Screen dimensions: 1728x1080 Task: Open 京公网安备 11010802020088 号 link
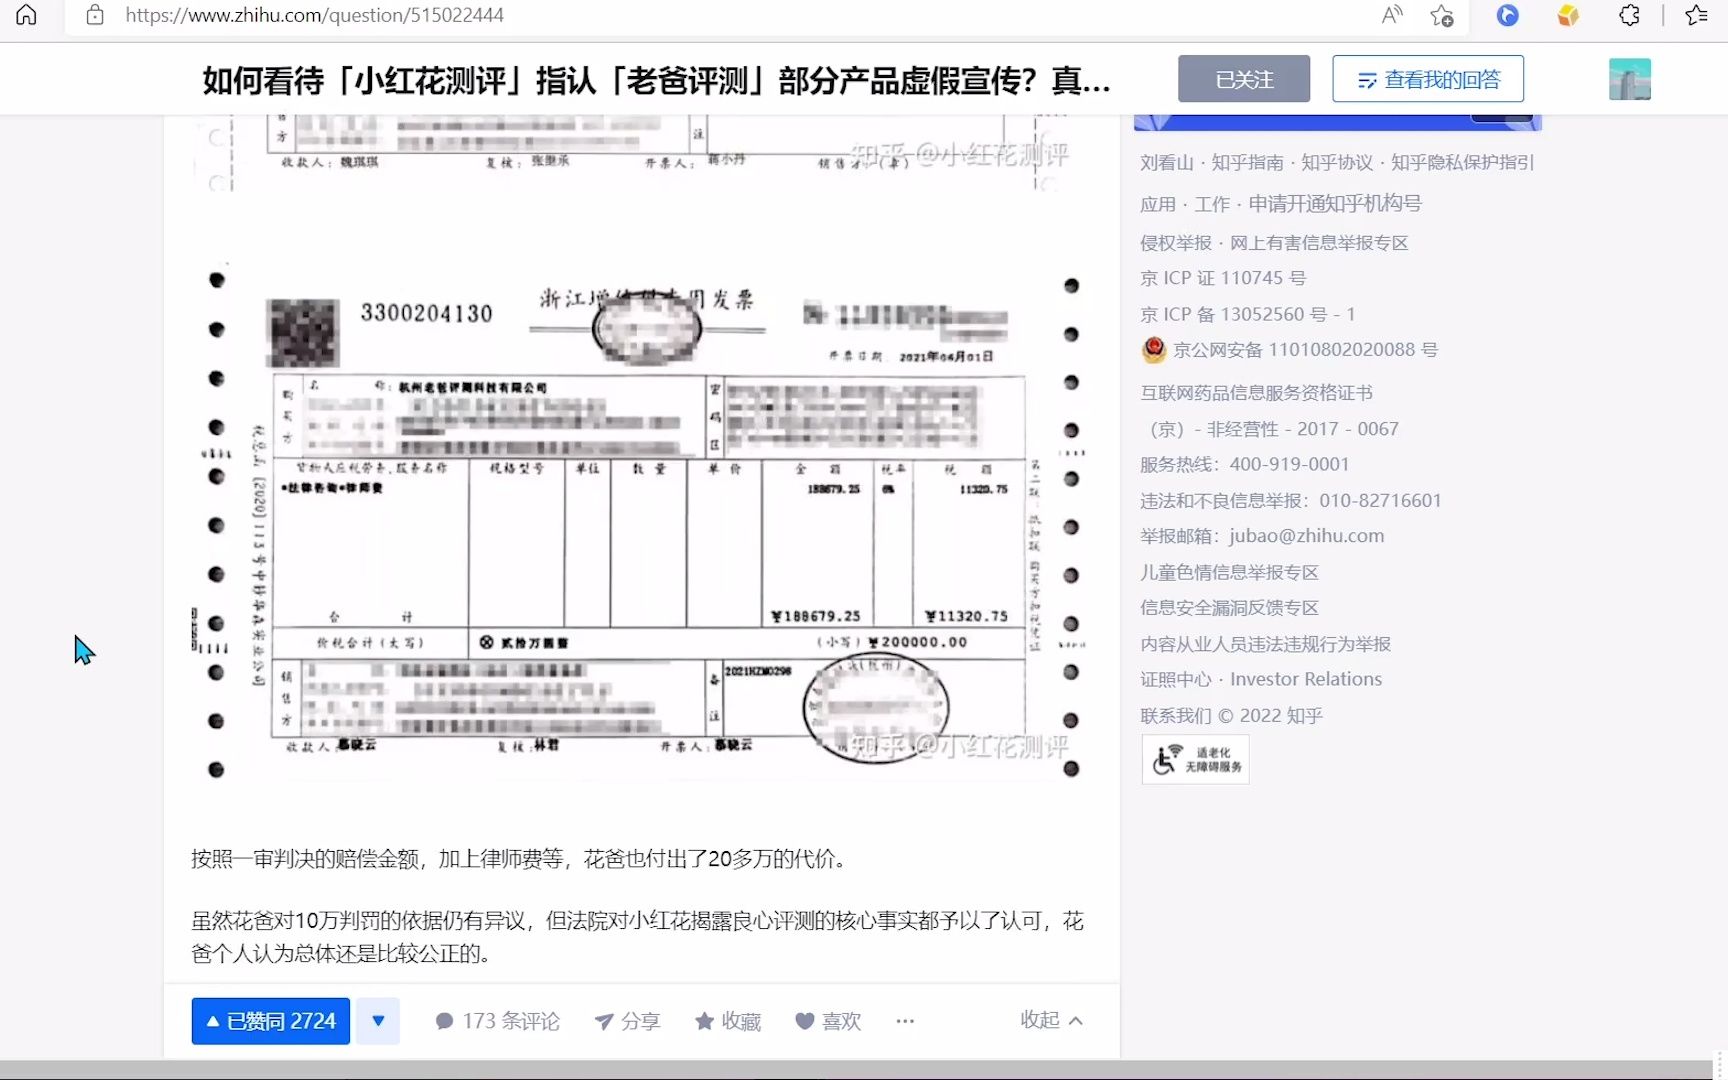pos(1306,350)
